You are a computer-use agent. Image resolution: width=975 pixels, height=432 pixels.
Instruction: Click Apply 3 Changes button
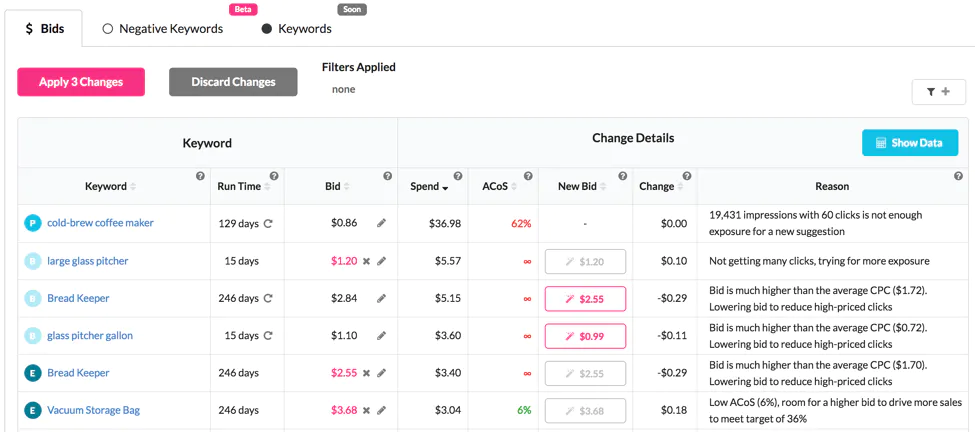click(81, 82)
